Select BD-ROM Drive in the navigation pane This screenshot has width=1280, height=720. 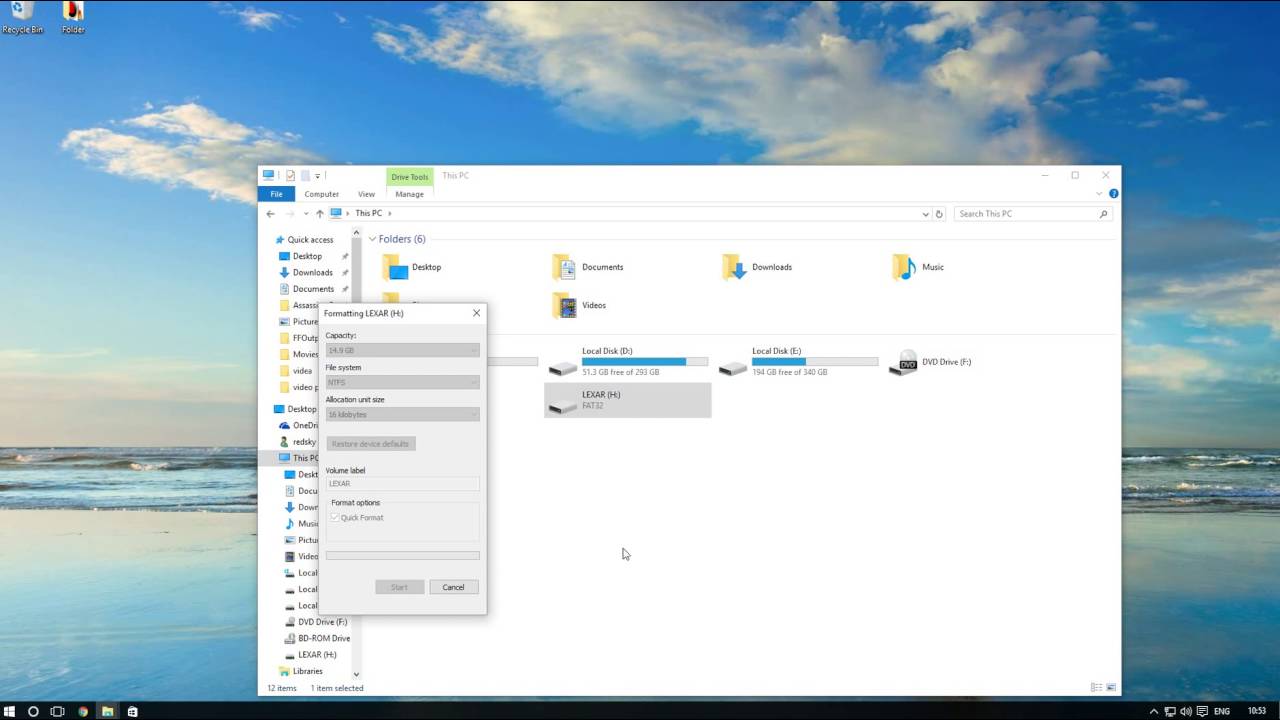pyautogui.click(x=324, y=638)
